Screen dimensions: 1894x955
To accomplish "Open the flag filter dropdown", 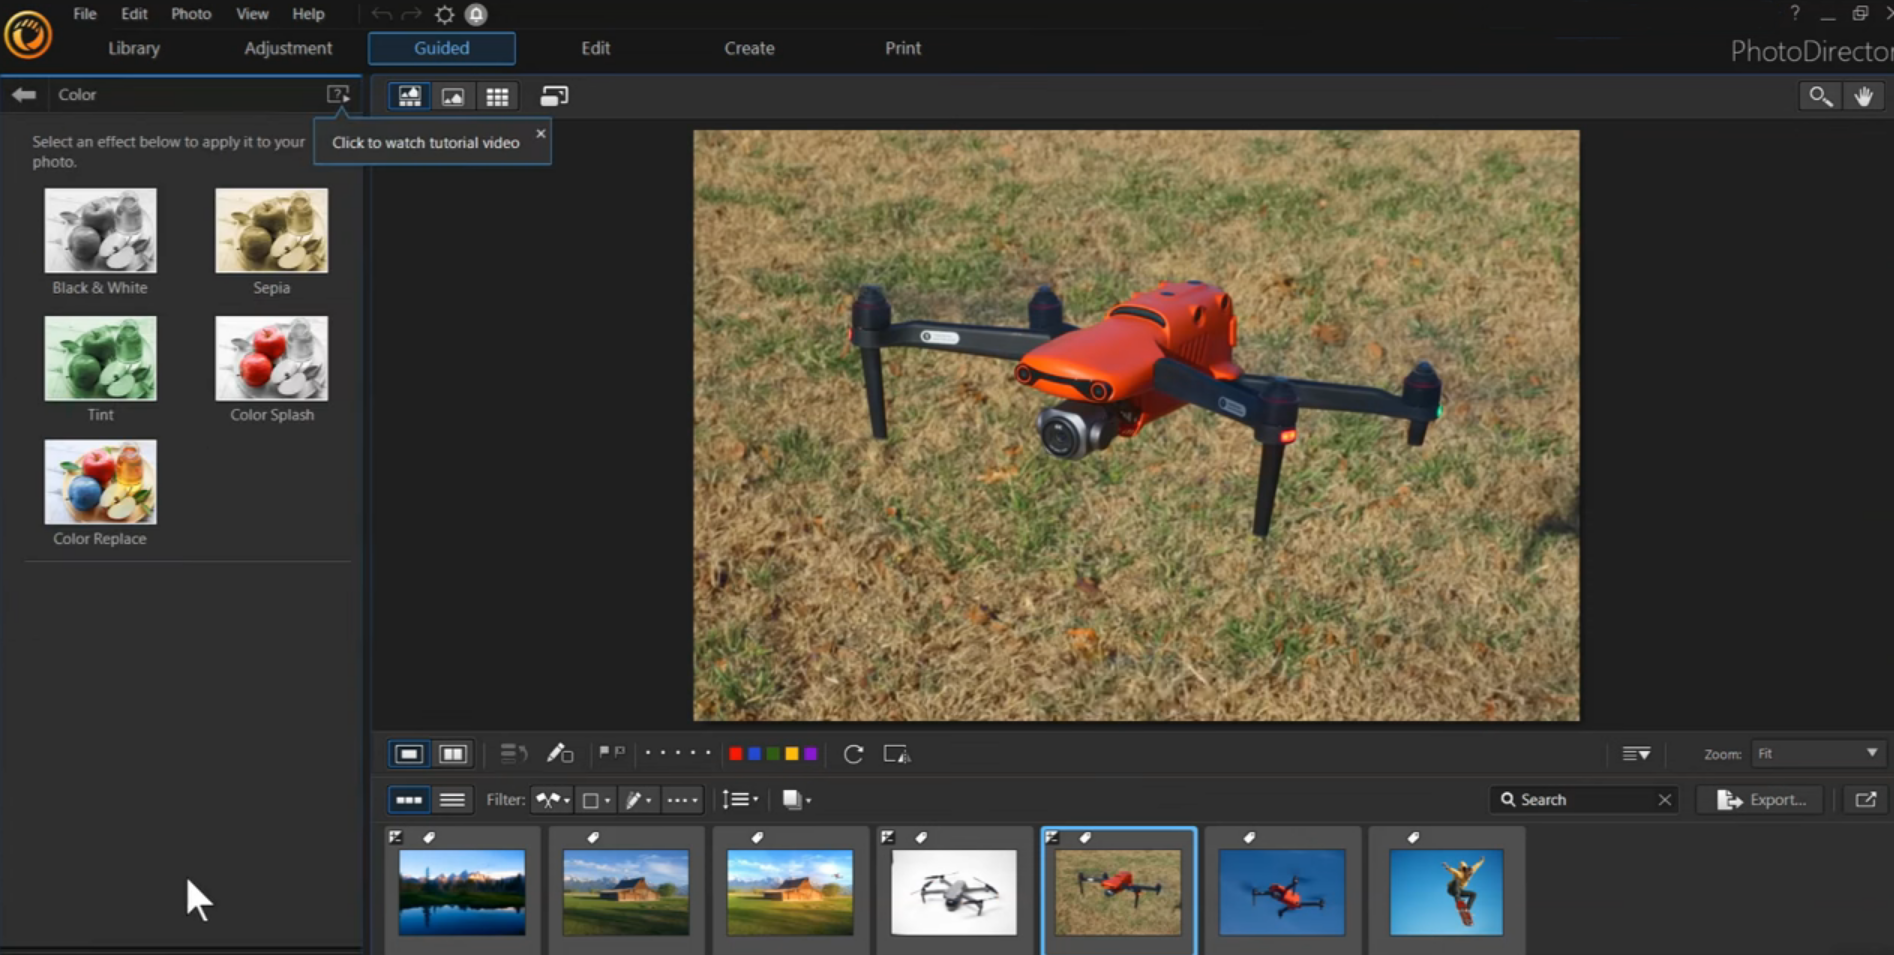I will [552, 800].
